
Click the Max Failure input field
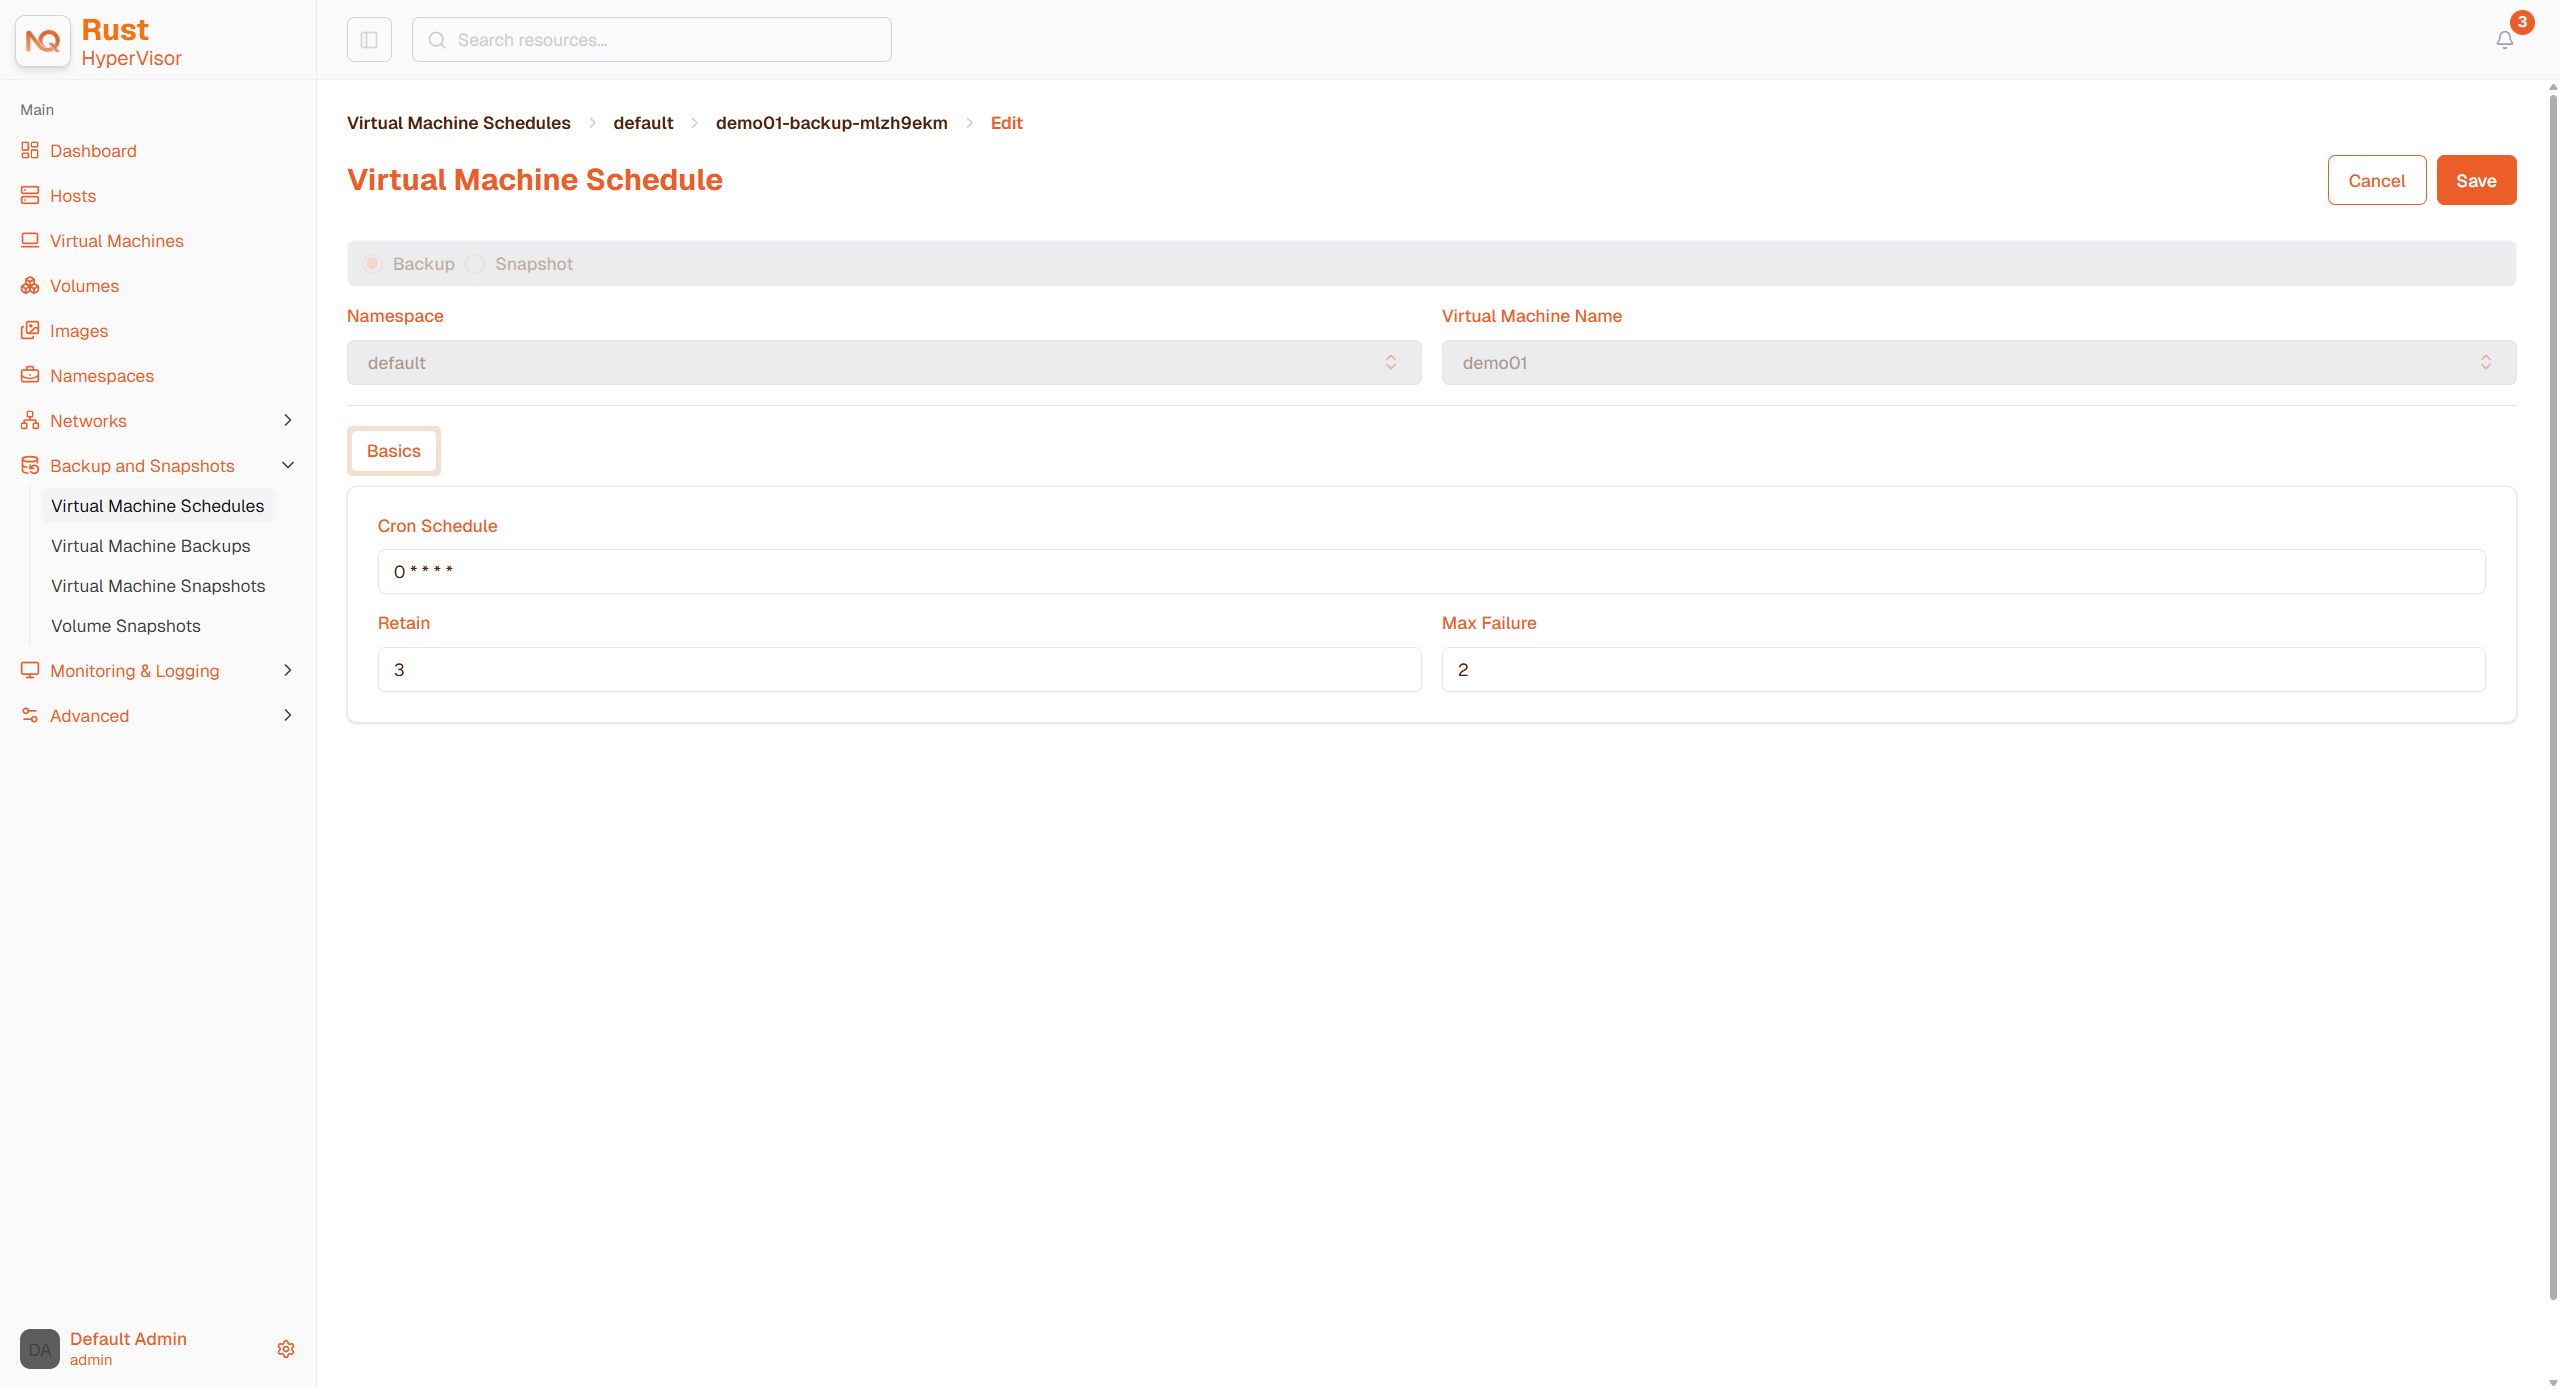coord(1963,670)
